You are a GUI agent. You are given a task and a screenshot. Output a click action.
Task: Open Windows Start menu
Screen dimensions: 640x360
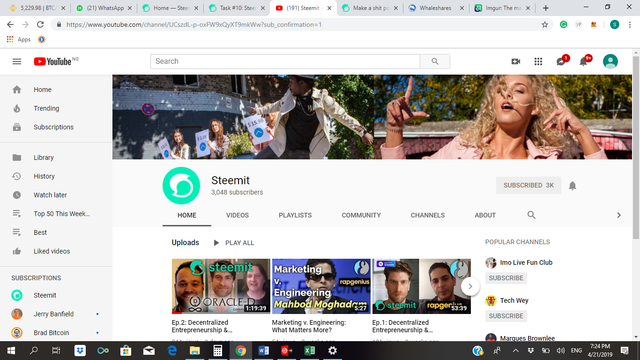(11, 351)
